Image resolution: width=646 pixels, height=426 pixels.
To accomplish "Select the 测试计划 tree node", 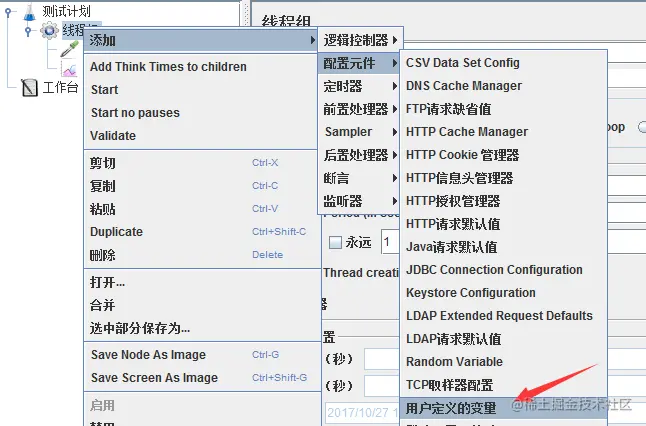I will coord(66,11).
